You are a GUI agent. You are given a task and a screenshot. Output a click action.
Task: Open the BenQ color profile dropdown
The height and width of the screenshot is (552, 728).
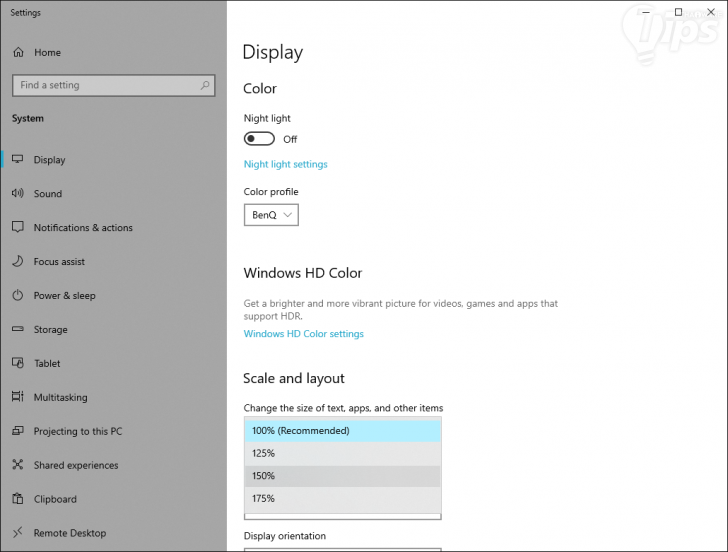pos(271,215)
